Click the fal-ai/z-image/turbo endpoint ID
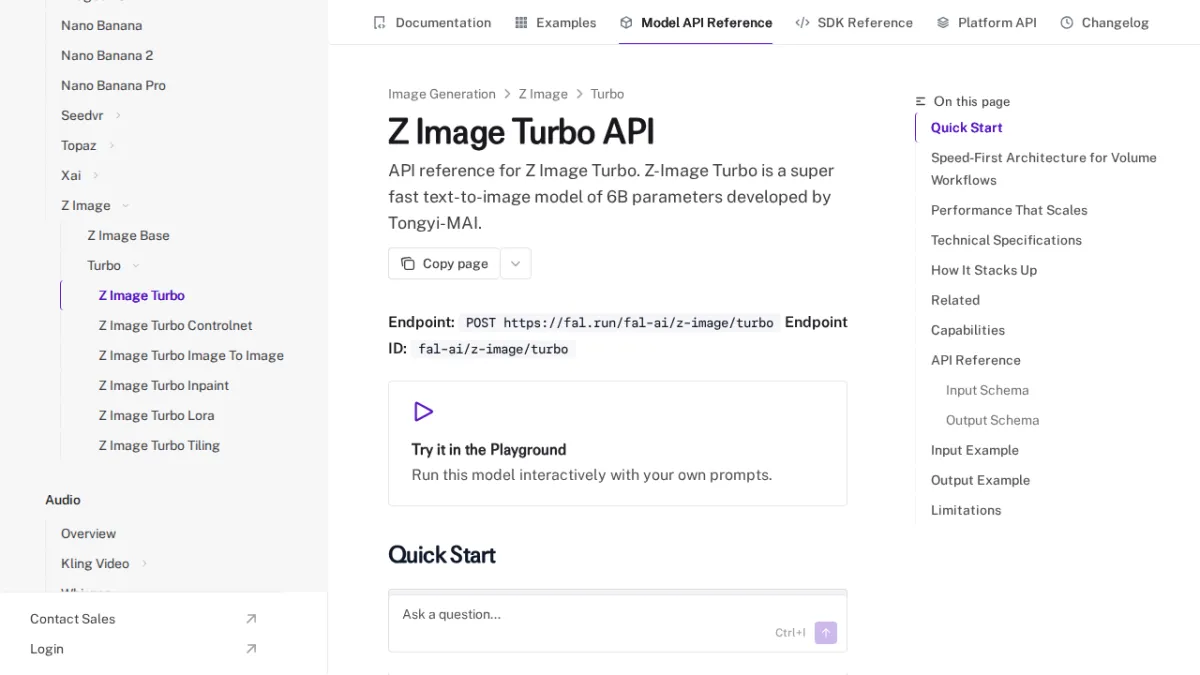This screenshot has width=1200, height=675. pos(493,349)
